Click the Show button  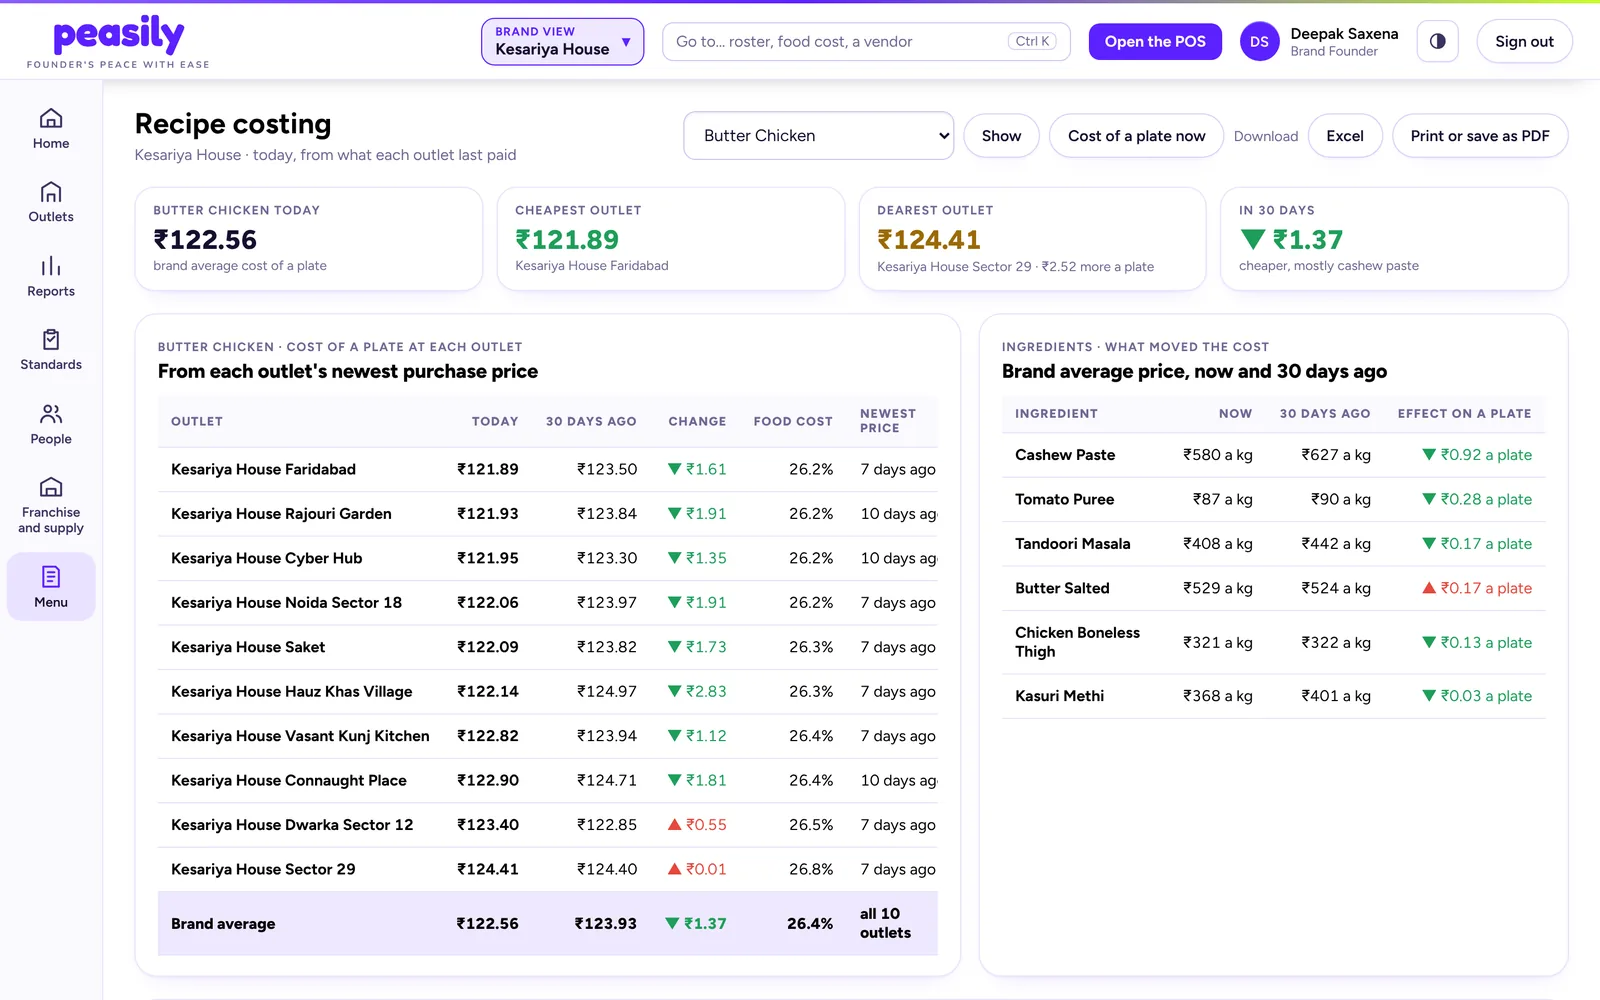point(1001,136)
